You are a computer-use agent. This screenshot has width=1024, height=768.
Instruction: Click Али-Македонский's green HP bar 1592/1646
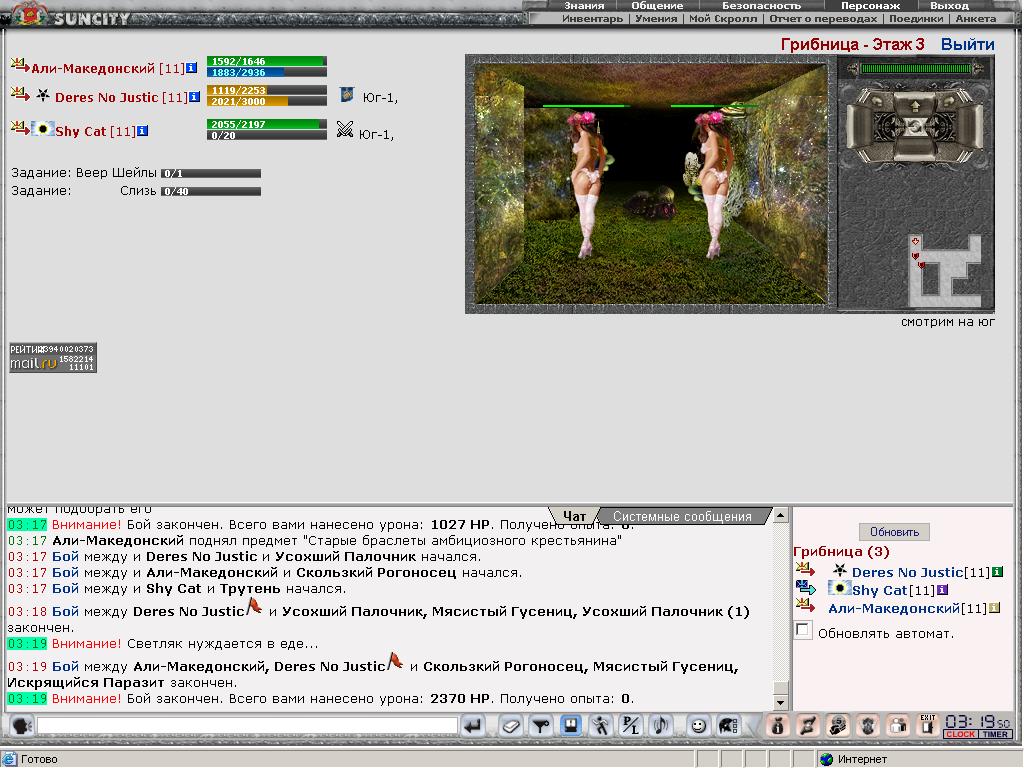click(x=266, y=61)
